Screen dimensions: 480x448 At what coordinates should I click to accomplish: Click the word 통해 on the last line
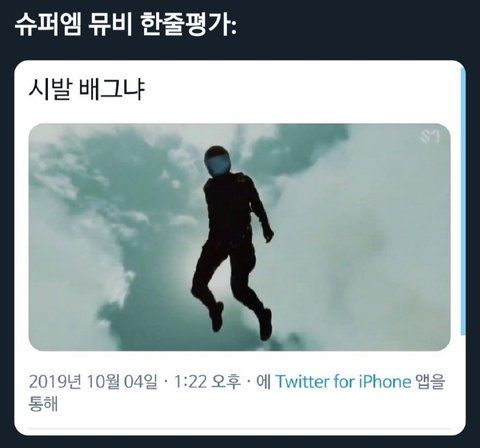[43, 404]
